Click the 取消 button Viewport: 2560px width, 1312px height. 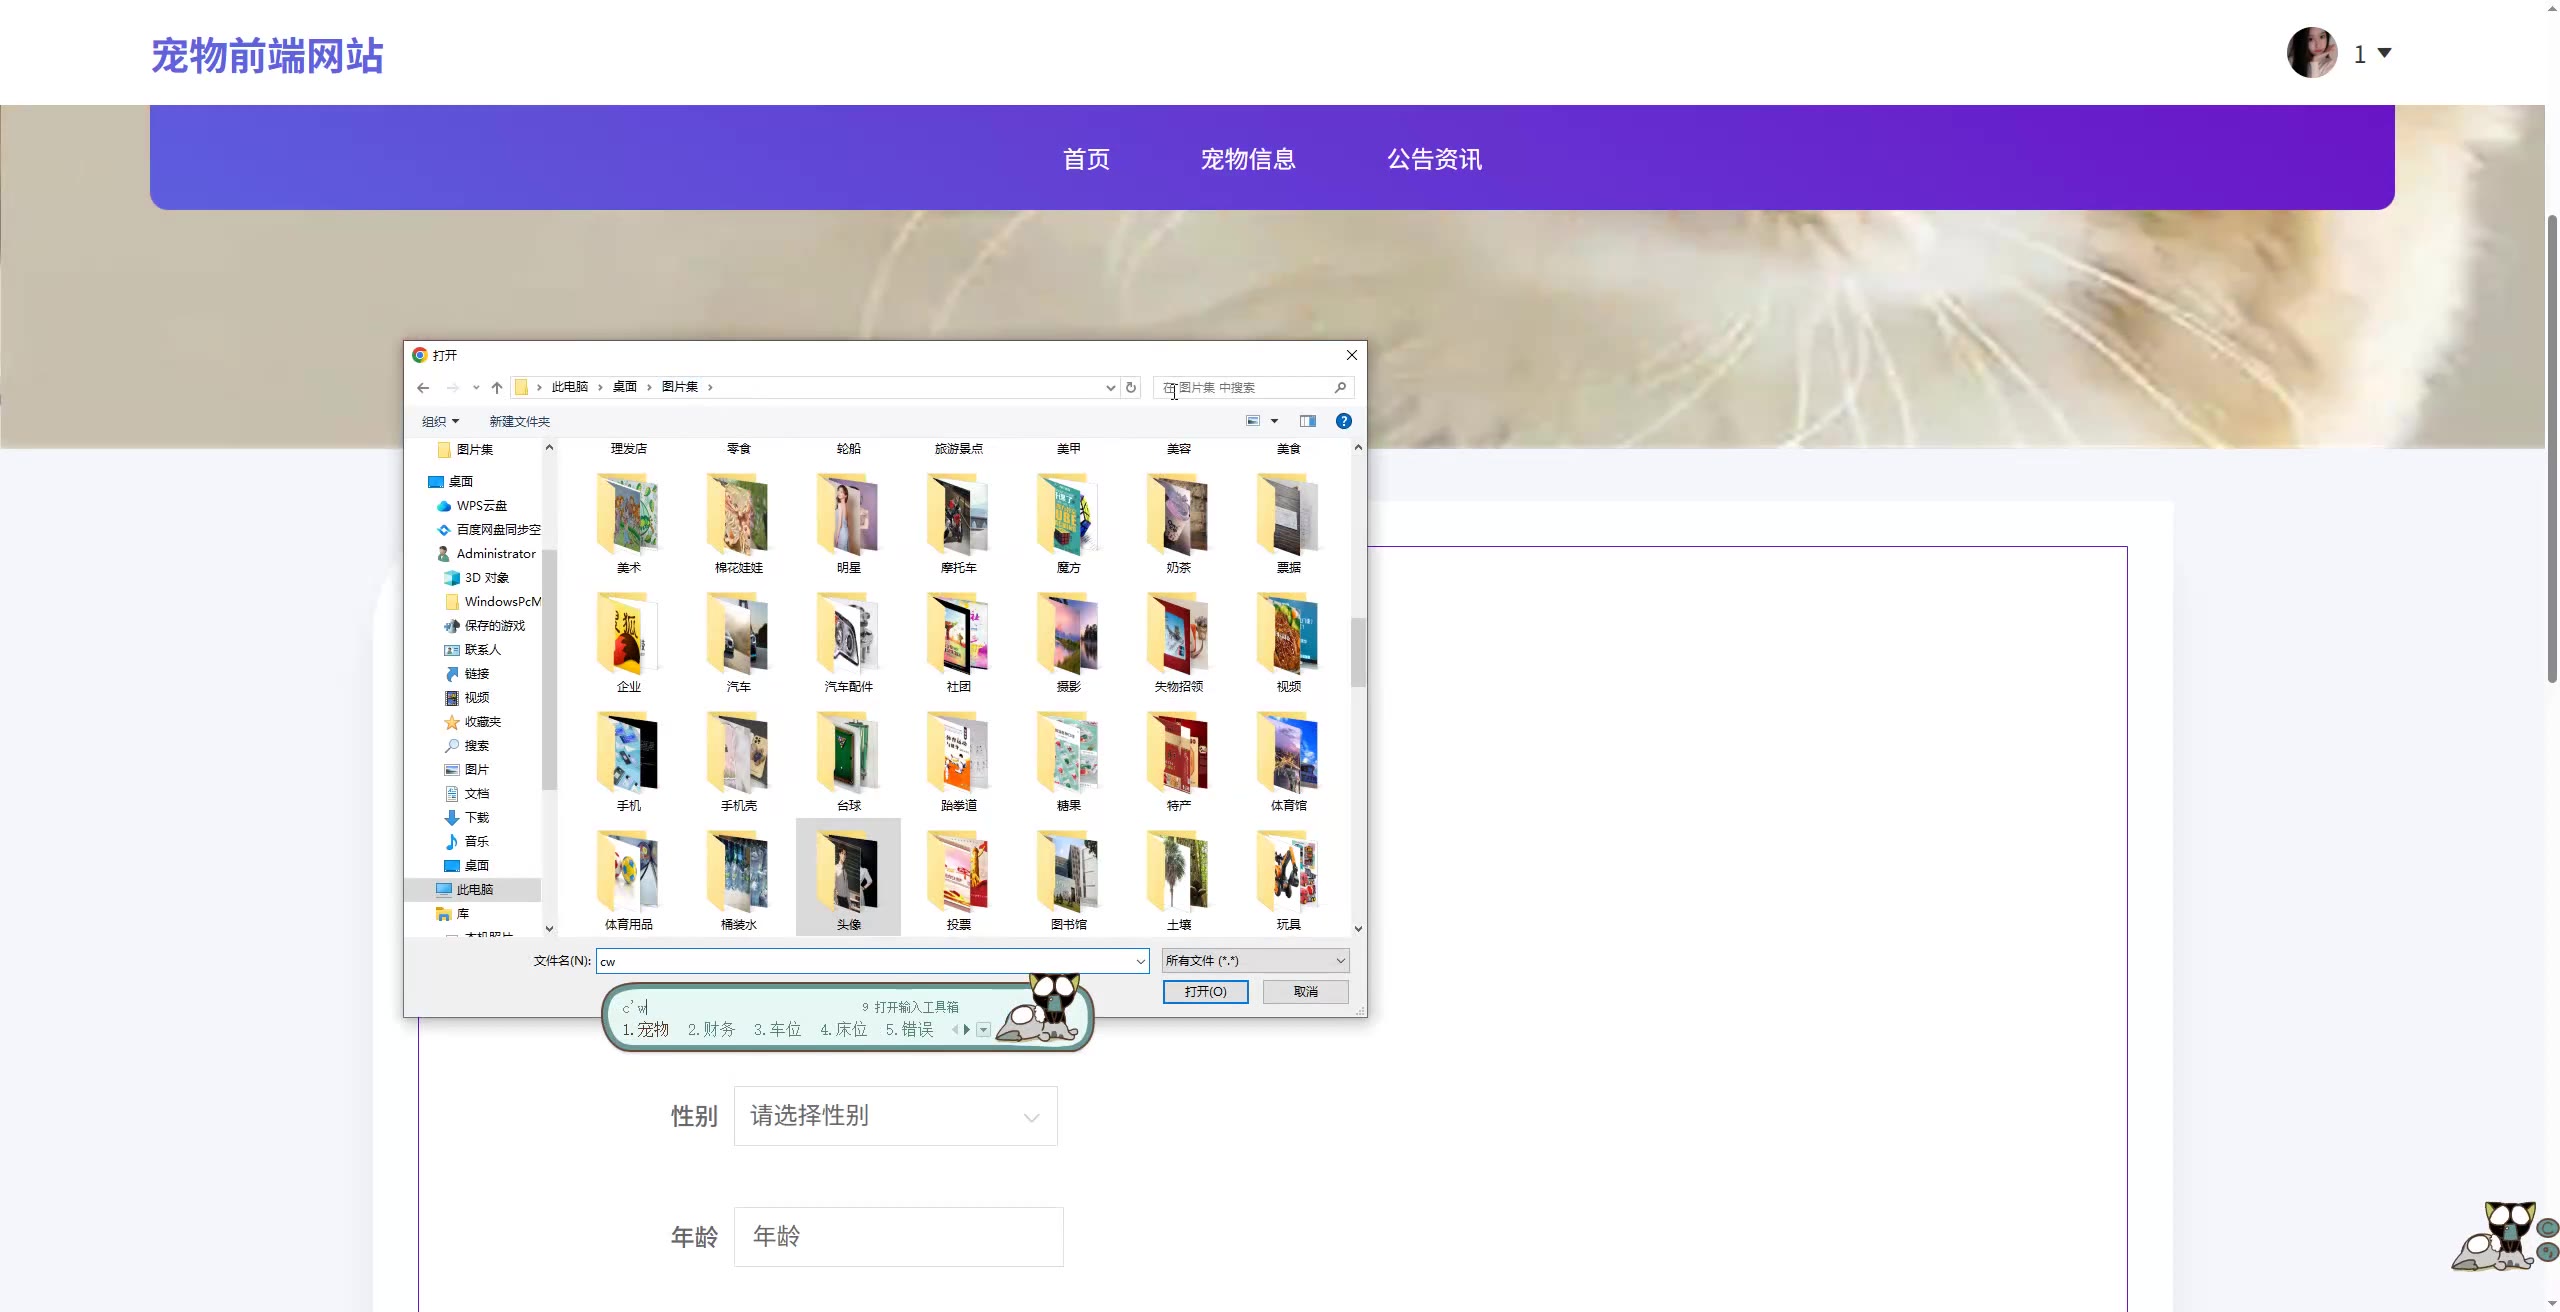1305,992
